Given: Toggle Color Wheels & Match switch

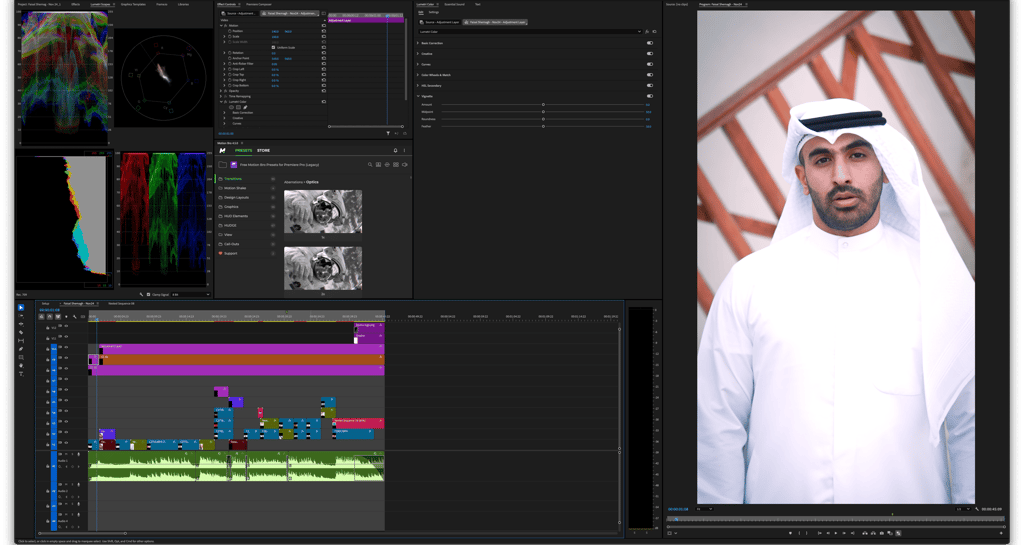Looking at the screenshot, I should tap(650, 74).
